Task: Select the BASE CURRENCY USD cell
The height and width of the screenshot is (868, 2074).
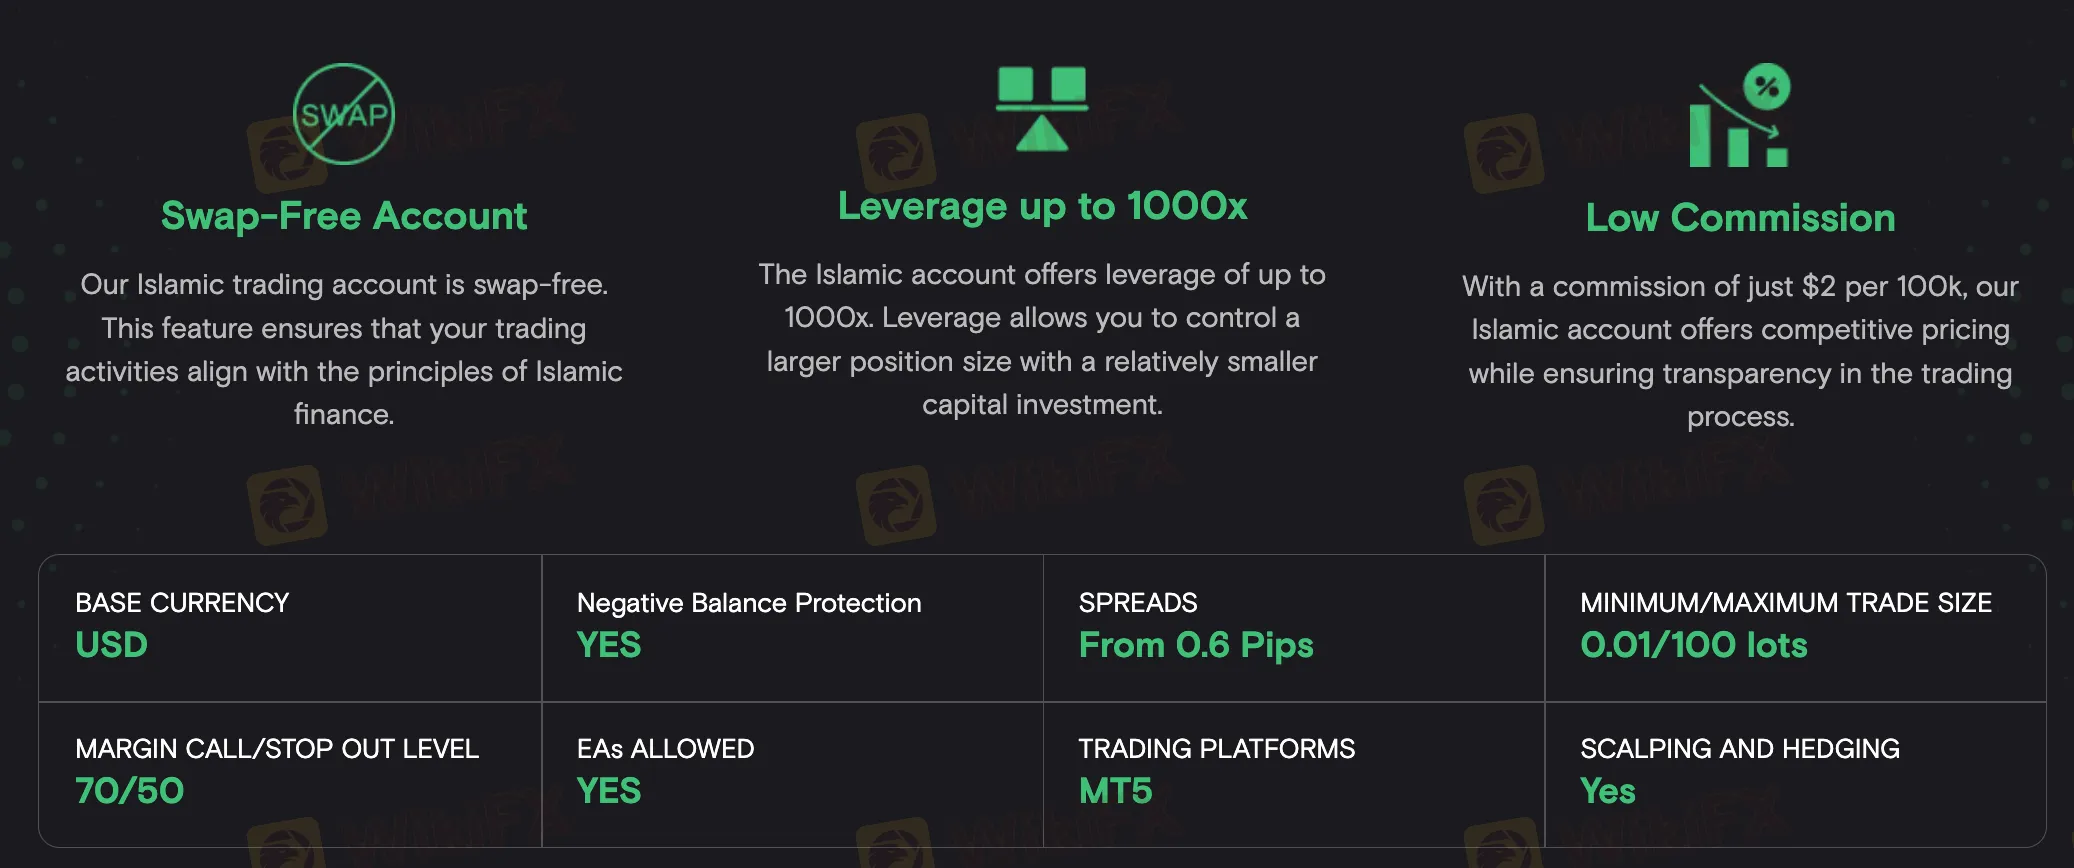Action: coord(290,628)
